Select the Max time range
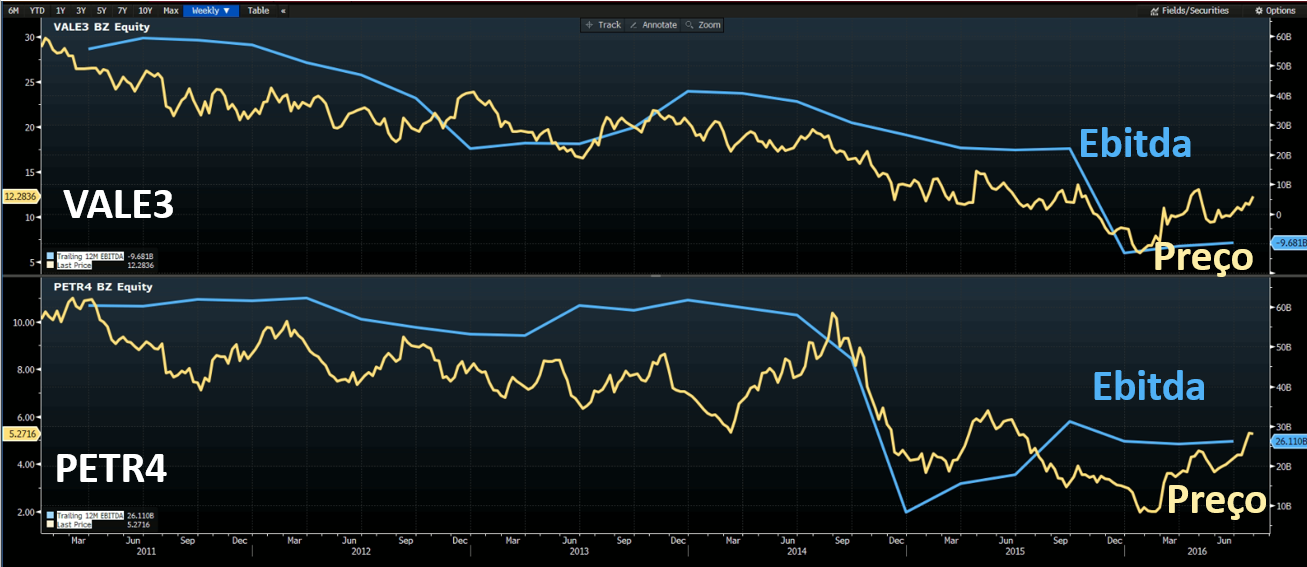Screen dimensions: 1307x567 coord(171,10)
